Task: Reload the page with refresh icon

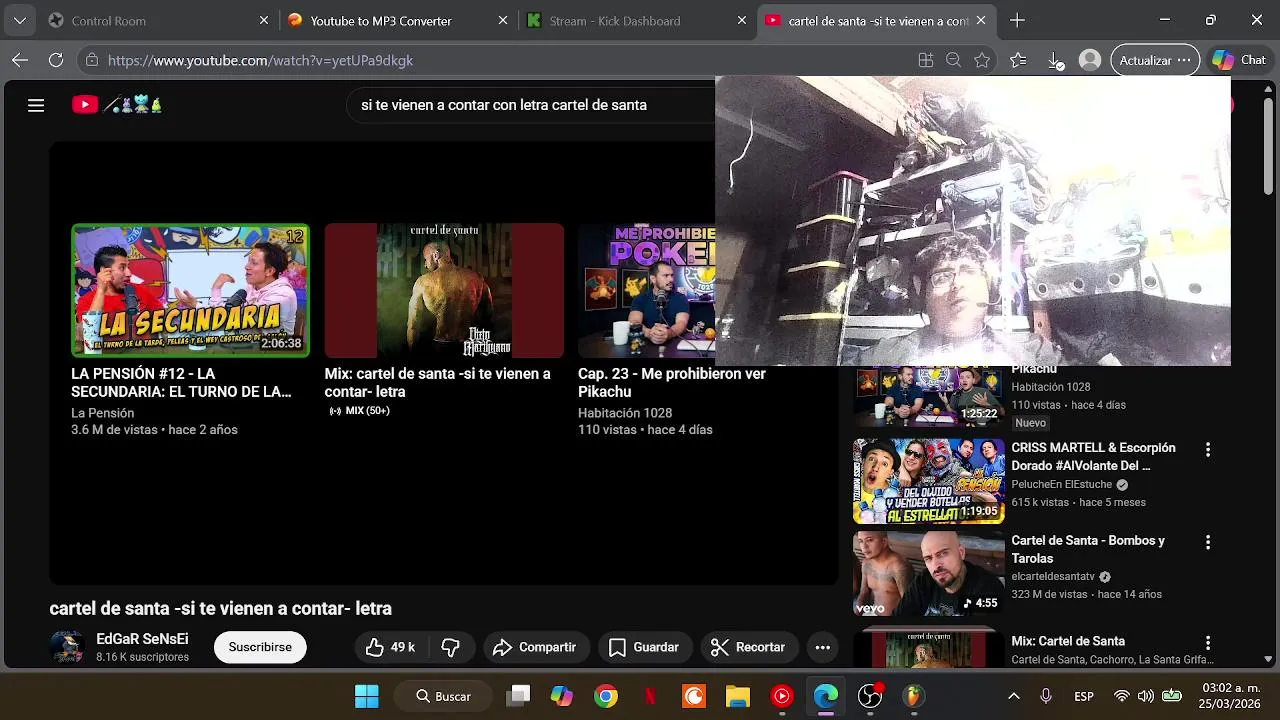Action: click(x=56, y=60)
